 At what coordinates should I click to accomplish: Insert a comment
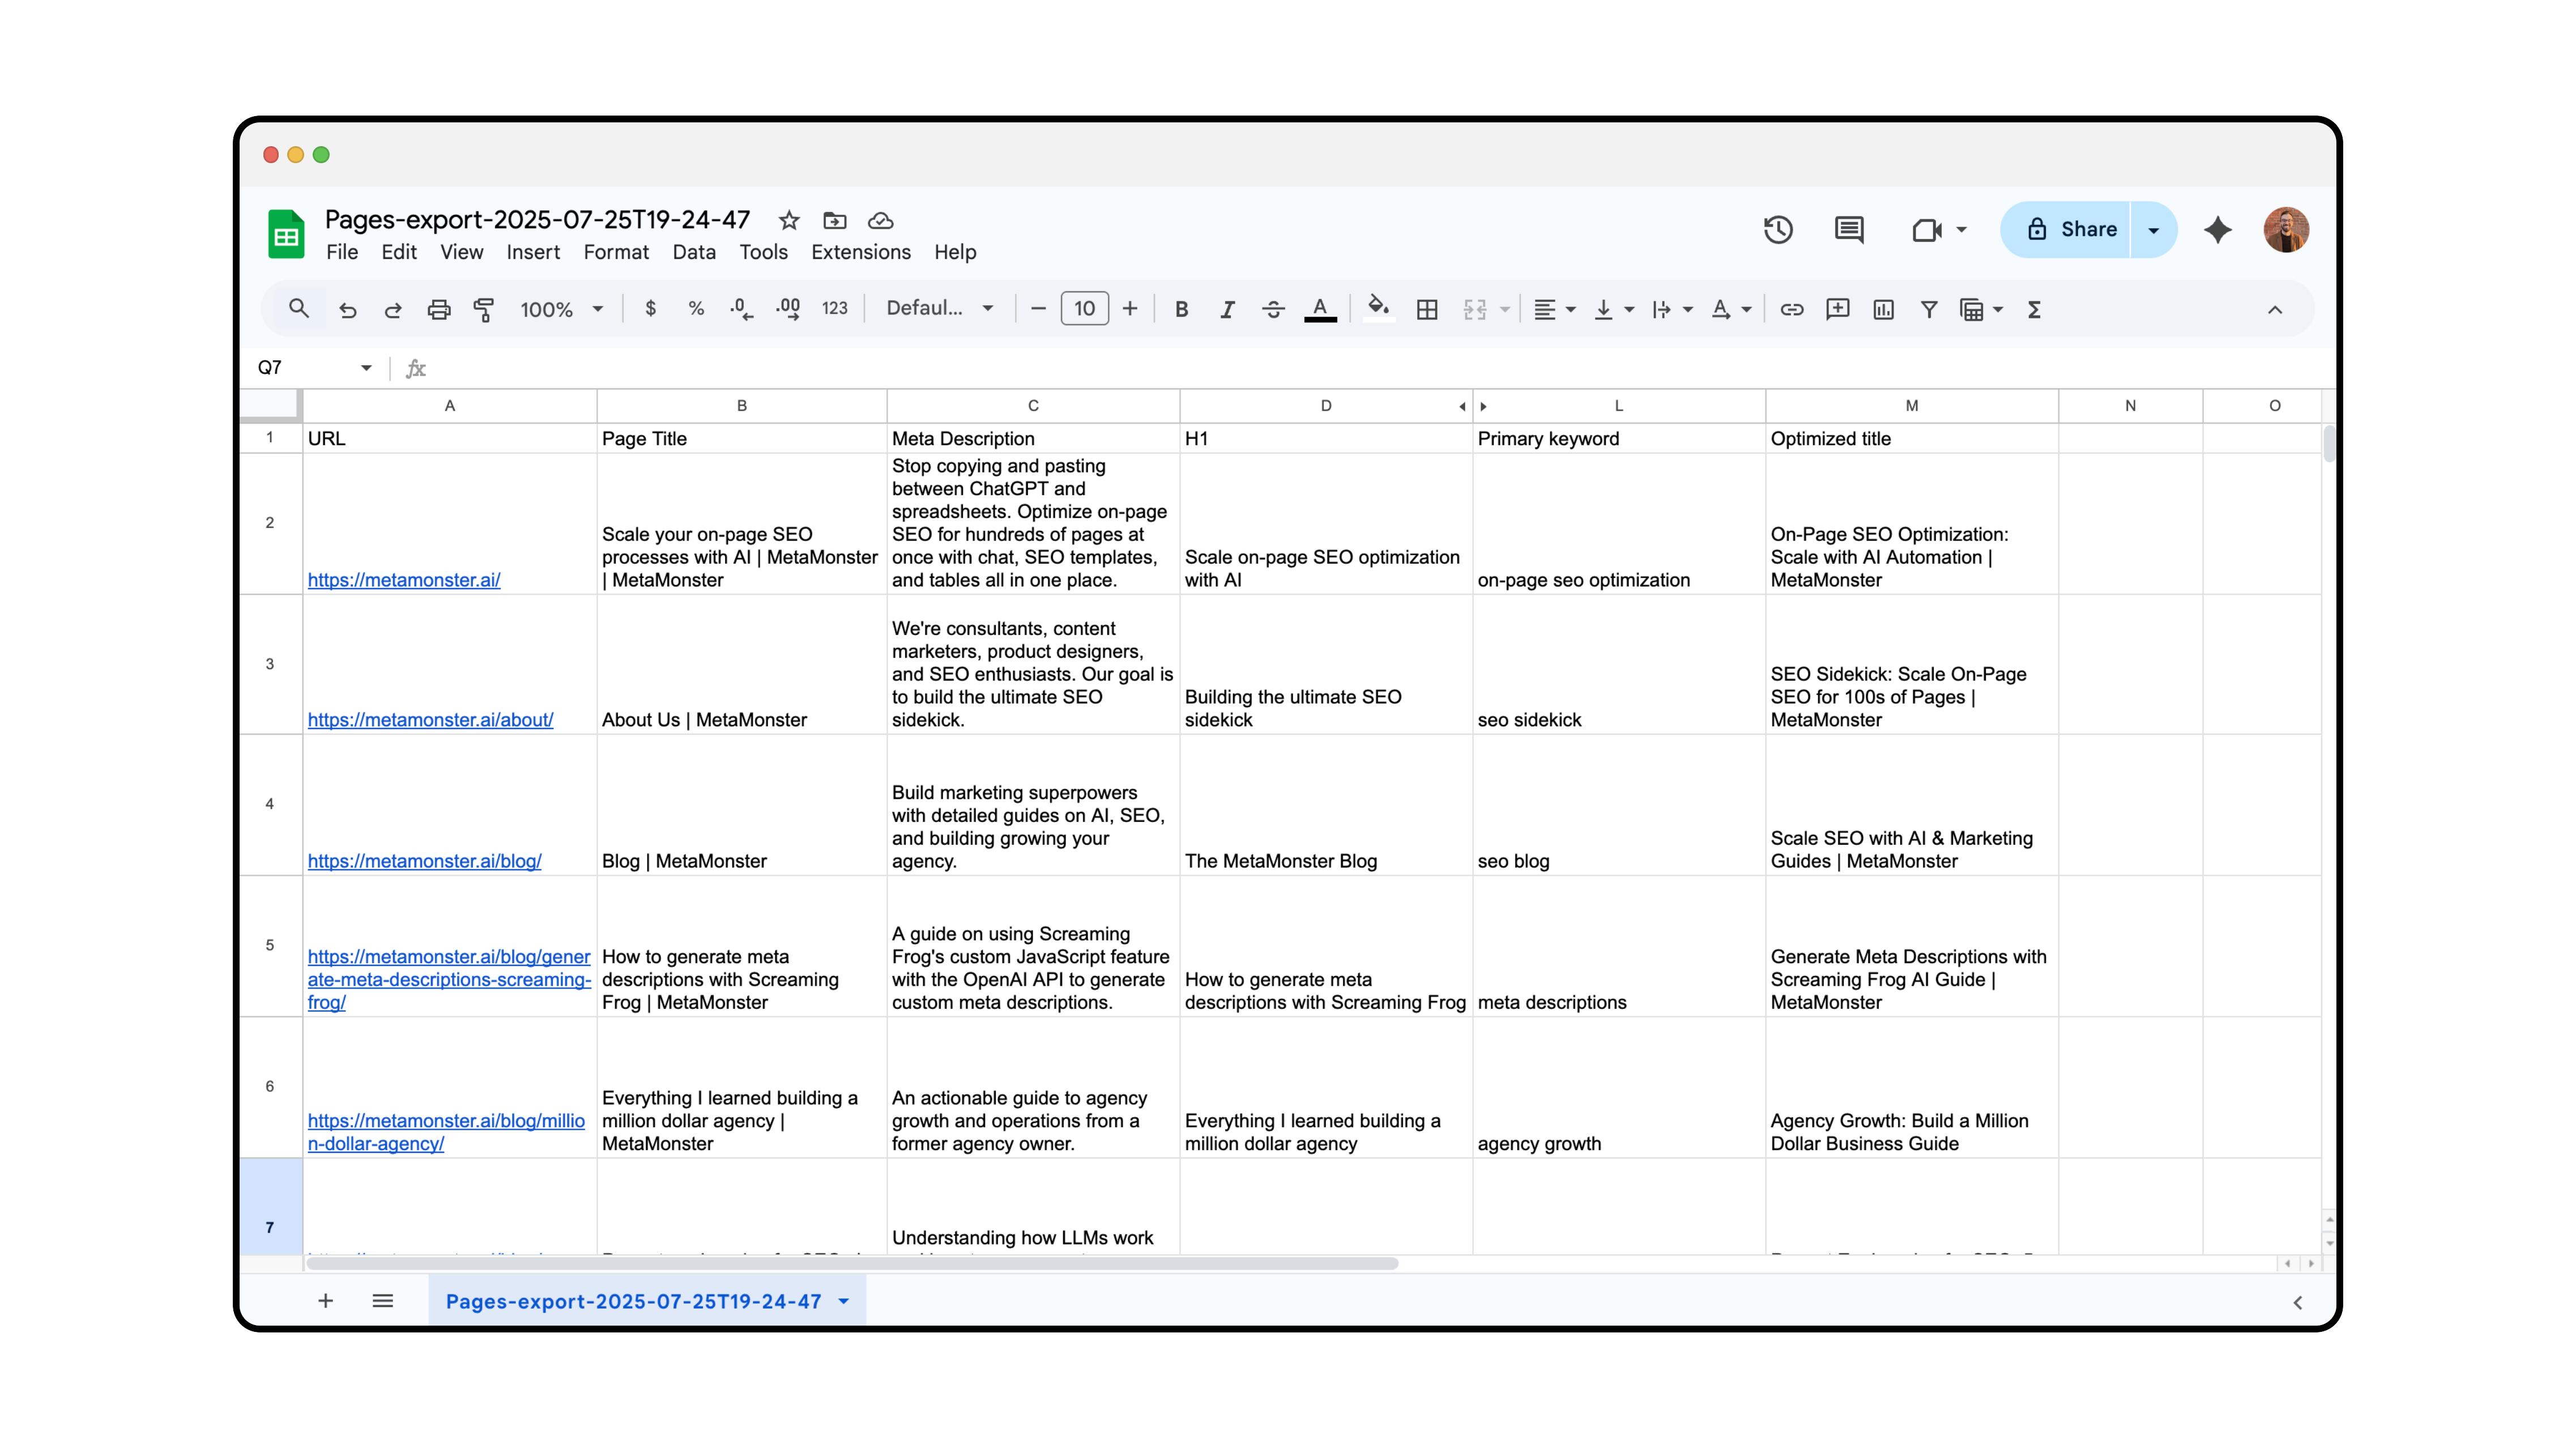click(x=1837, y=310)
